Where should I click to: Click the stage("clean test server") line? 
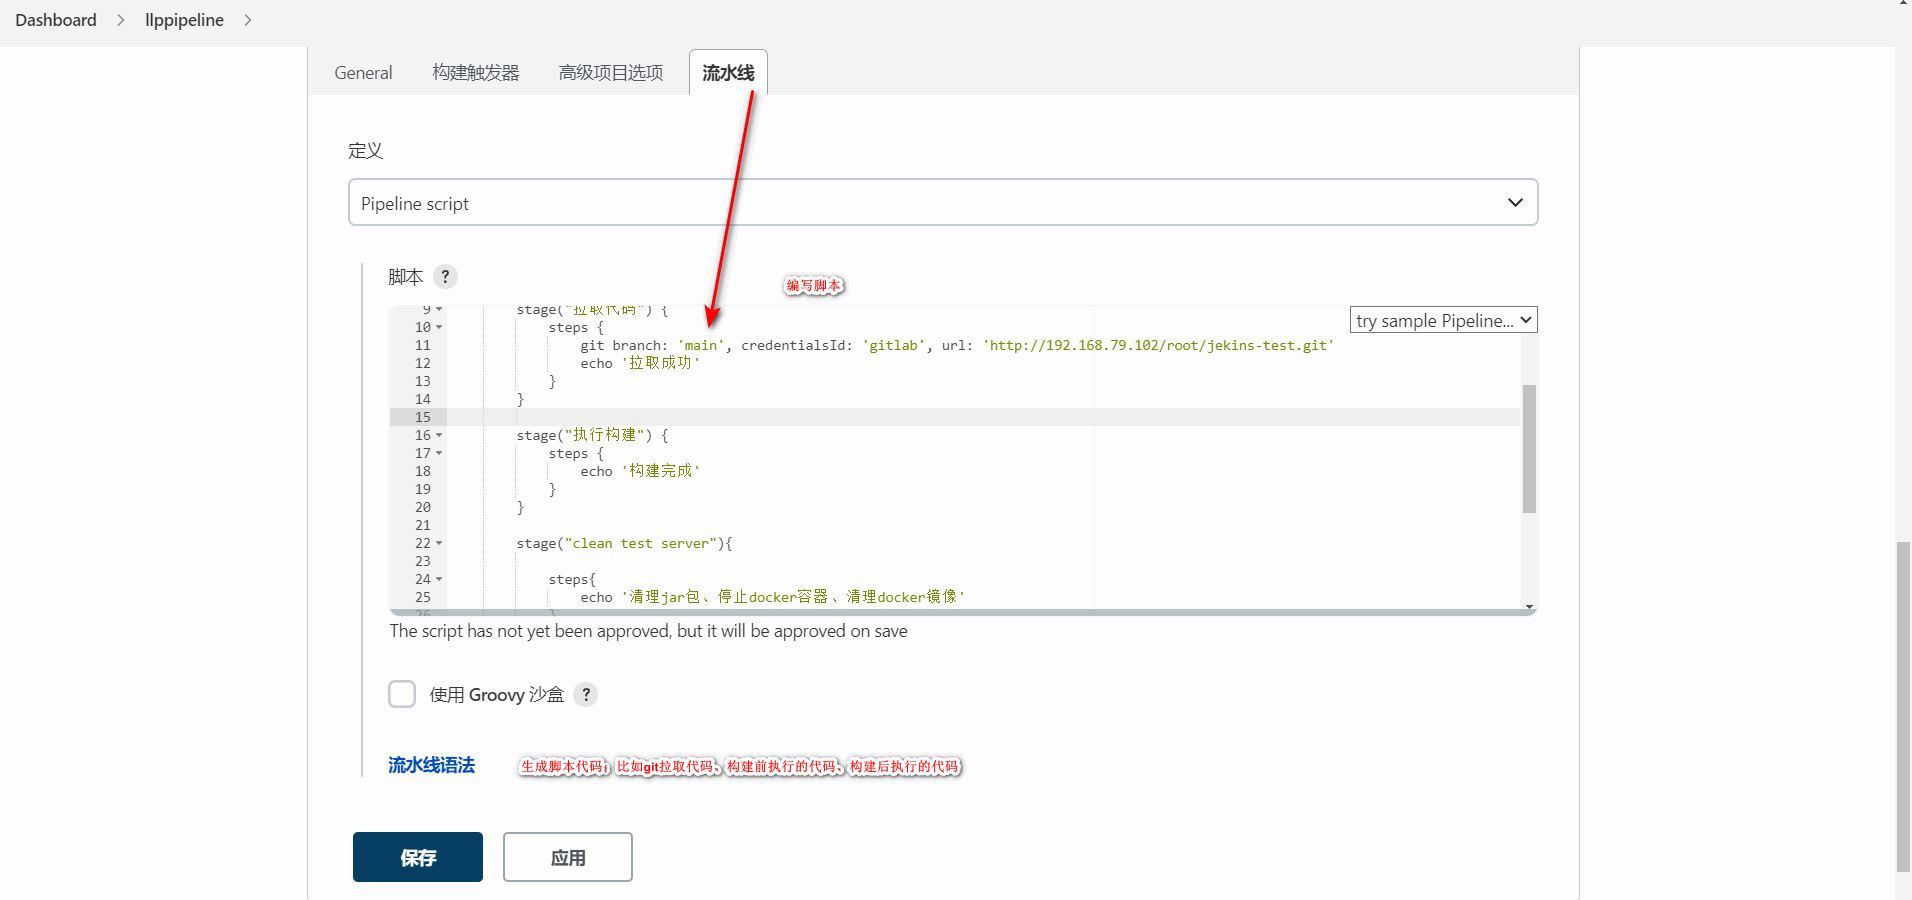624,543
